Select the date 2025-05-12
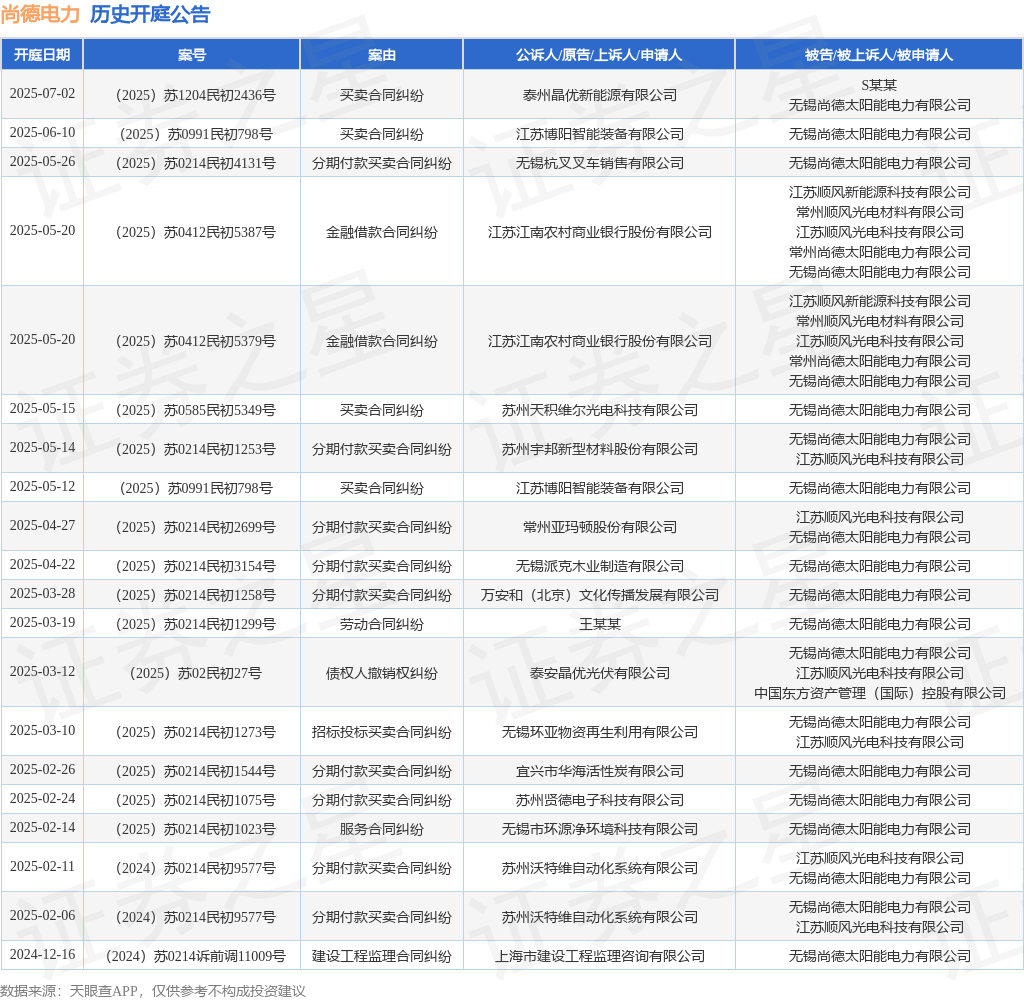The image size is (1024, 1000). coord(42,487)
